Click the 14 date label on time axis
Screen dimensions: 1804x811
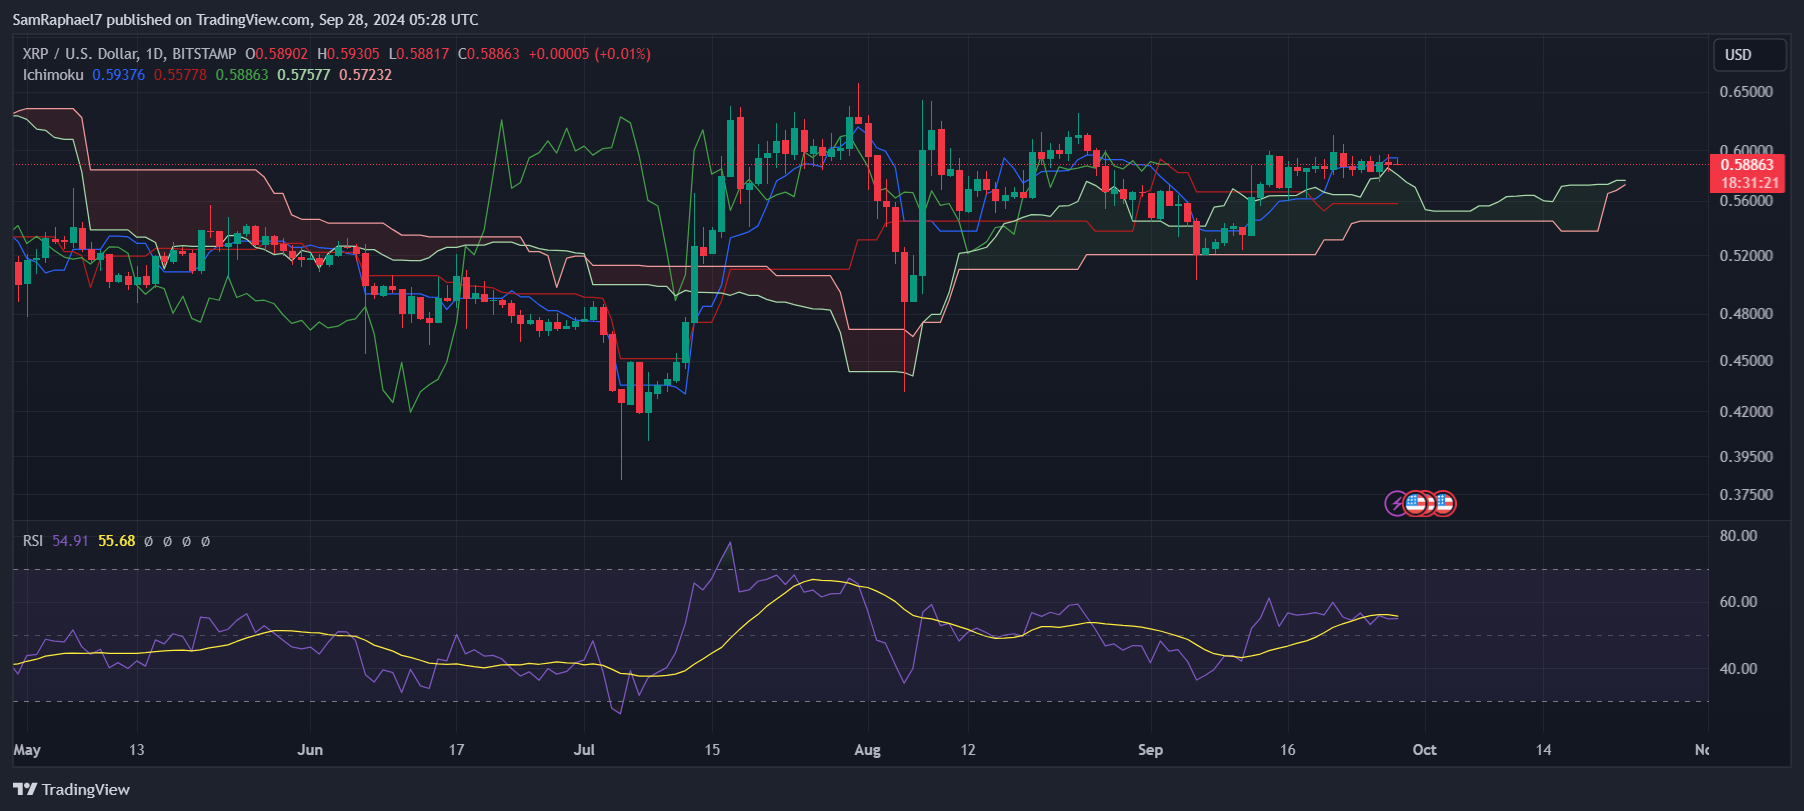(x=1543, y=750)
